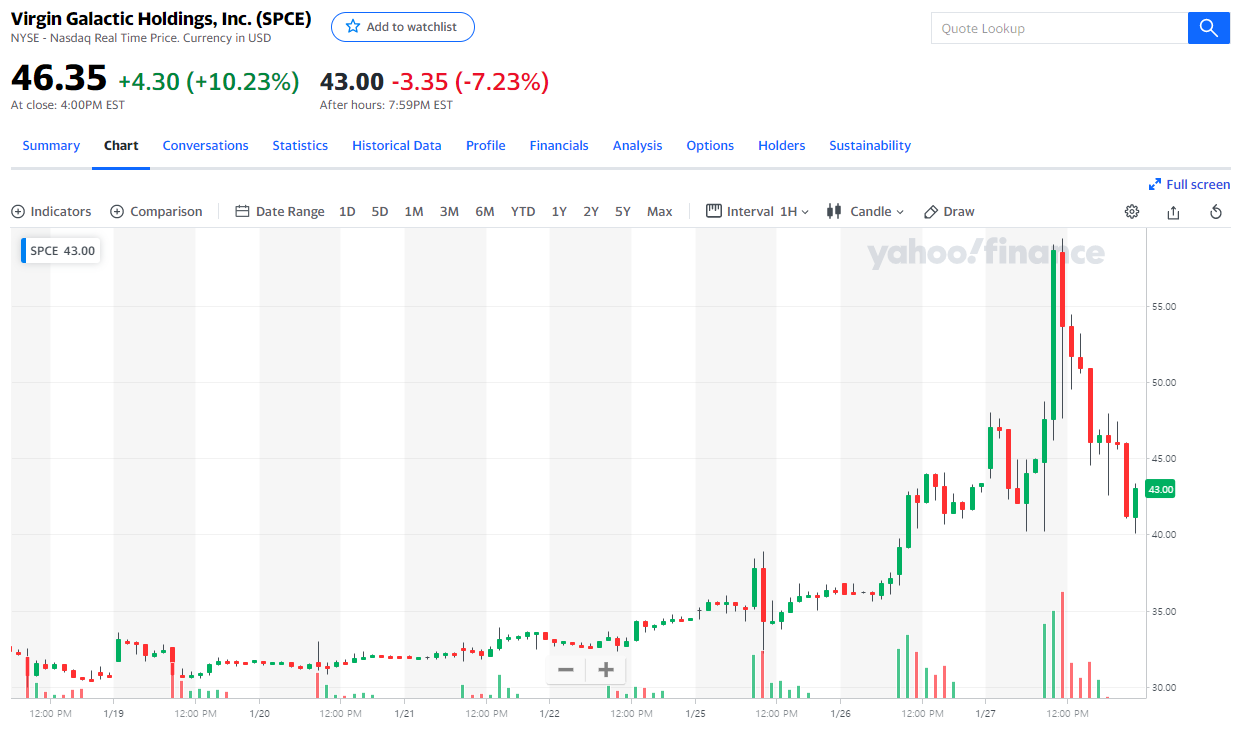Select the 1D range
The image size is (1241, 734).
pyautogui.click(x=347, y=212)
